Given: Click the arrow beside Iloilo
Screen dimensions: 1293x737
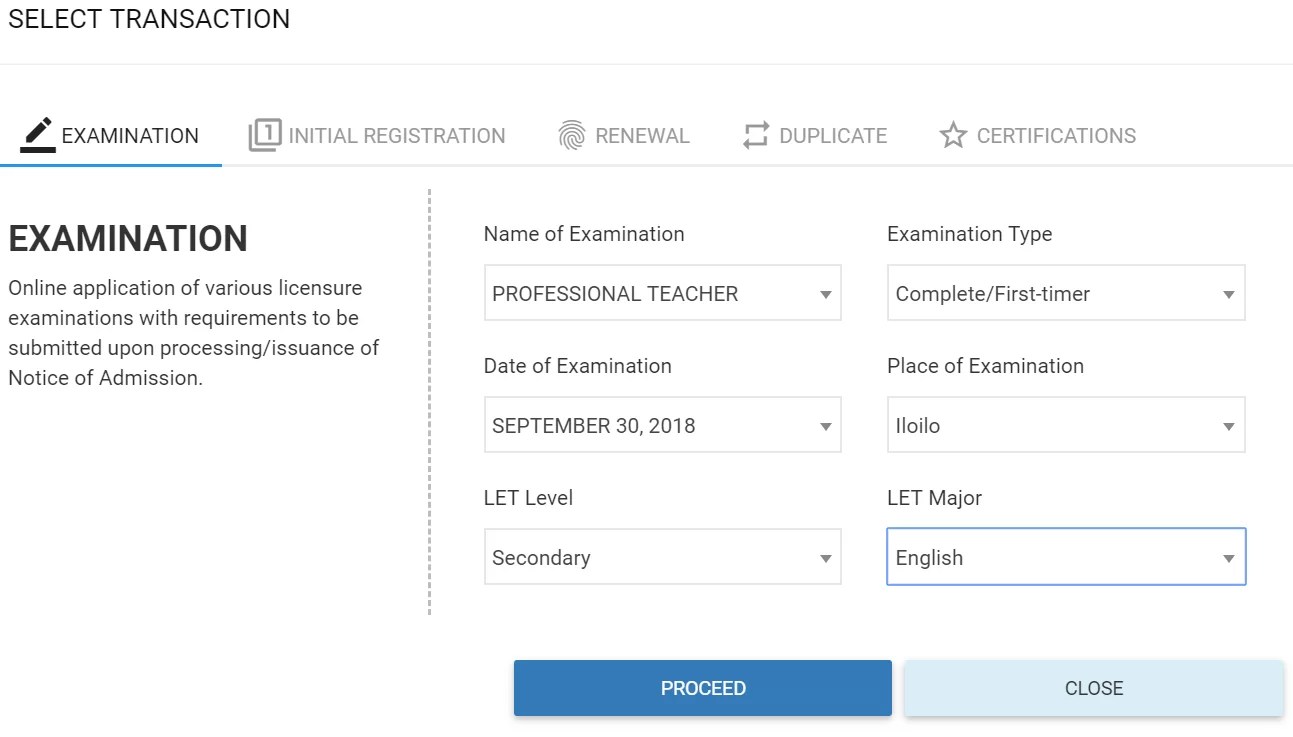Looking at the screenshot, I should 1229,426.
